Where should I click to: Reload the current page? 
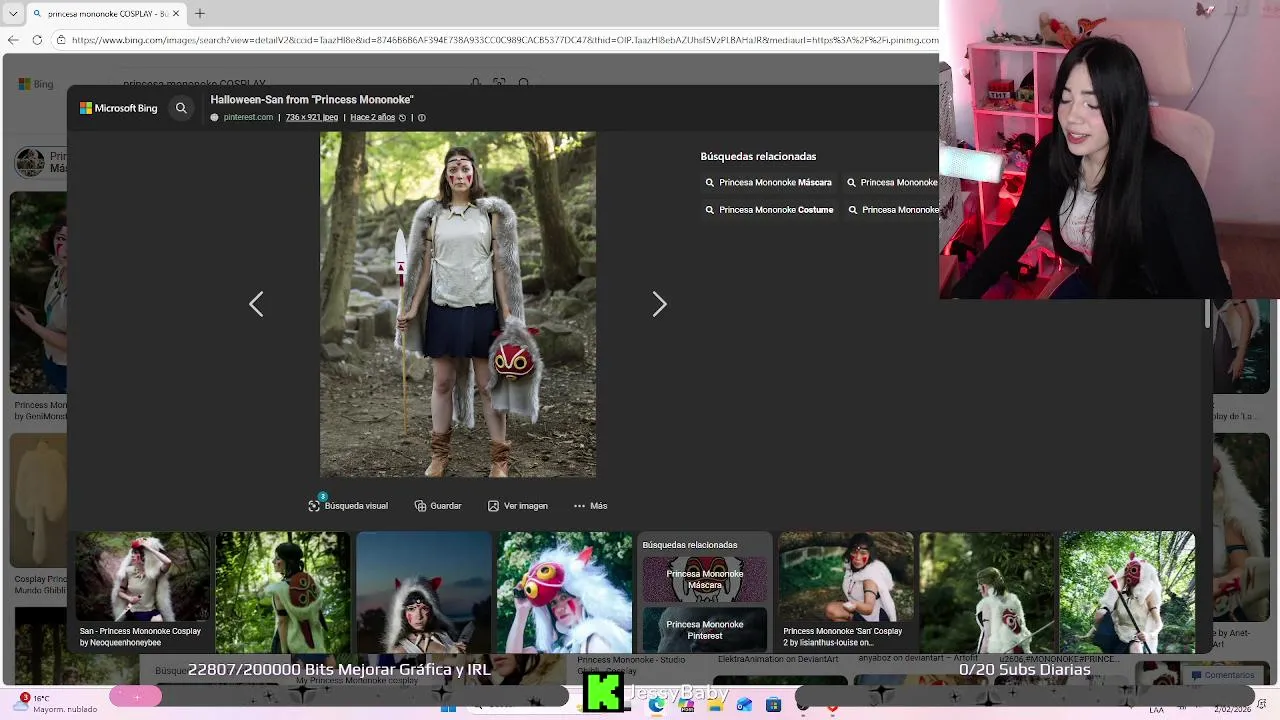tap(37, 40)
